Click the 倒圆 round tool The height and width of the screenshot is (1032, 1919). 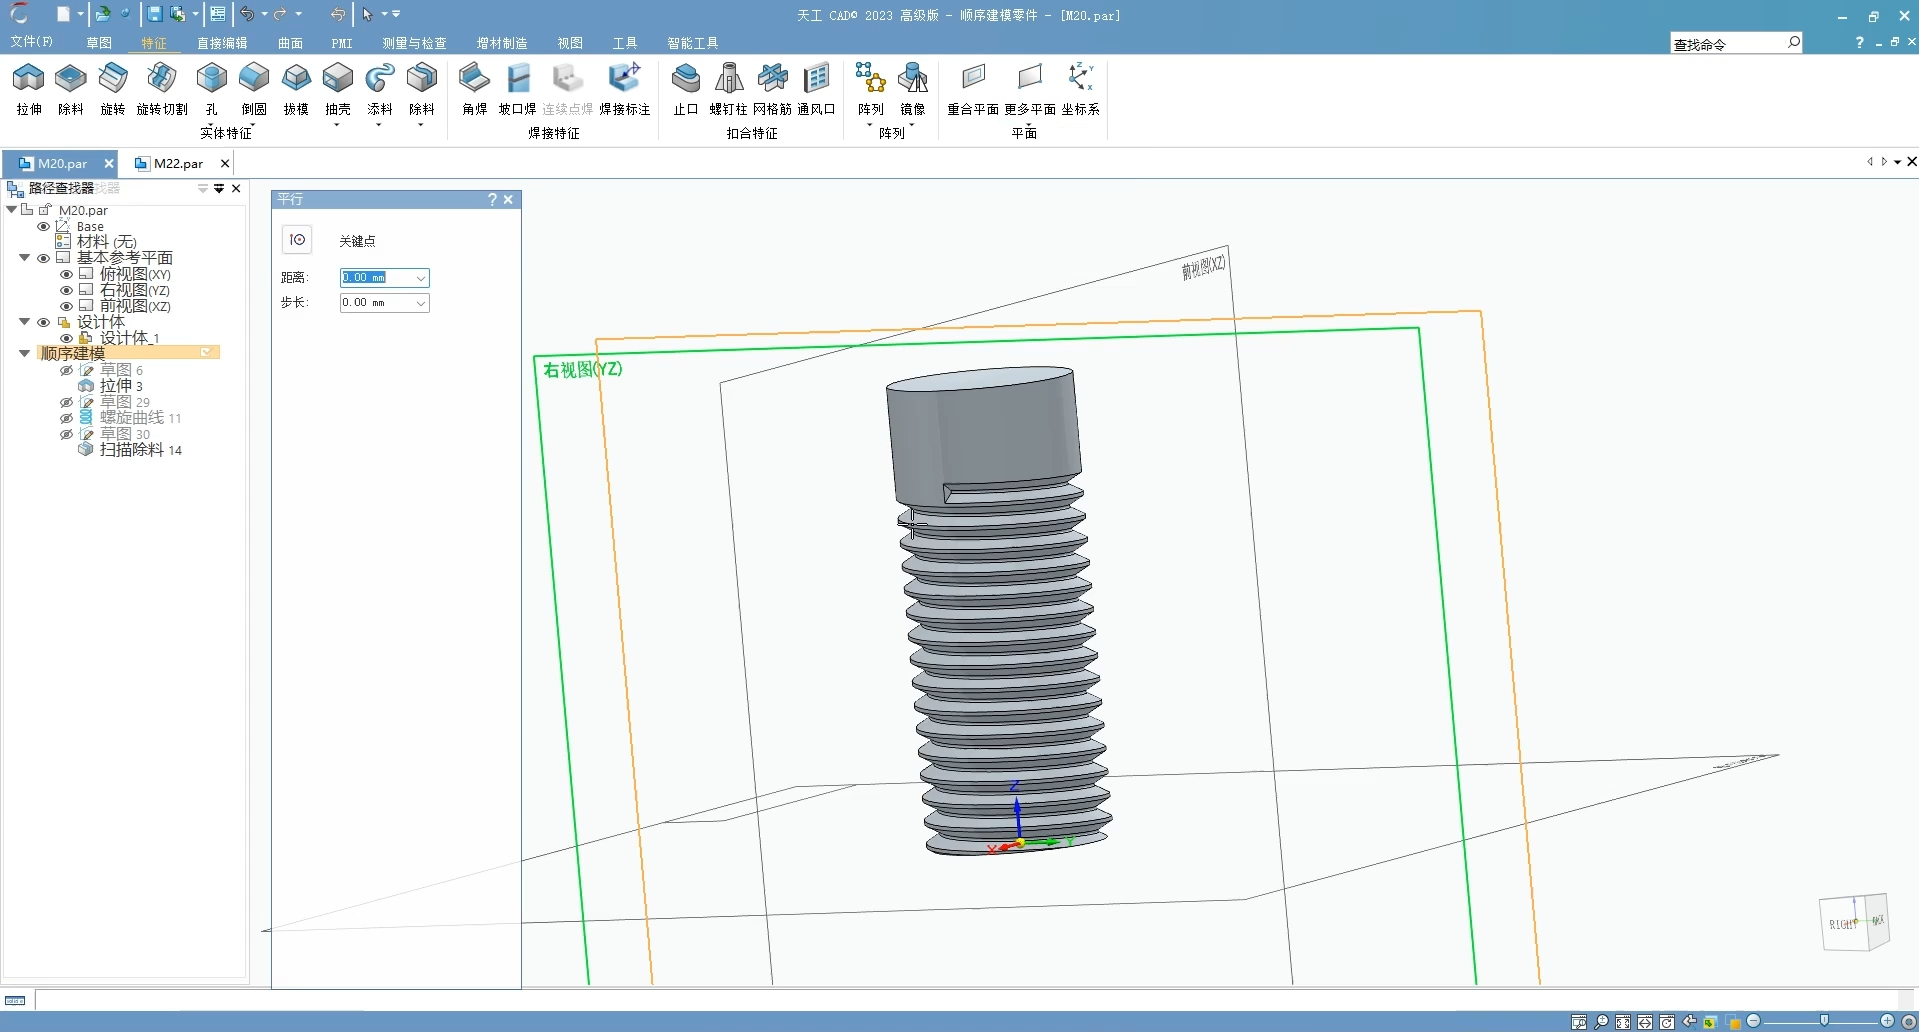click(x=254, y=89)
